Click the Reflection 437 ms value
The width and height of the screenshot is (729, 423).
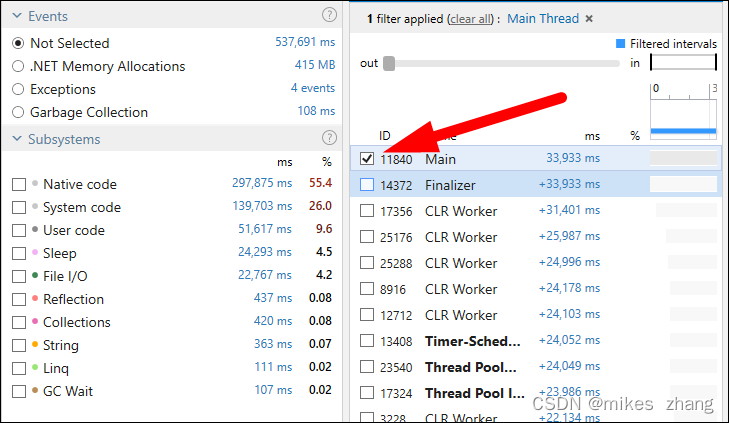273,298
